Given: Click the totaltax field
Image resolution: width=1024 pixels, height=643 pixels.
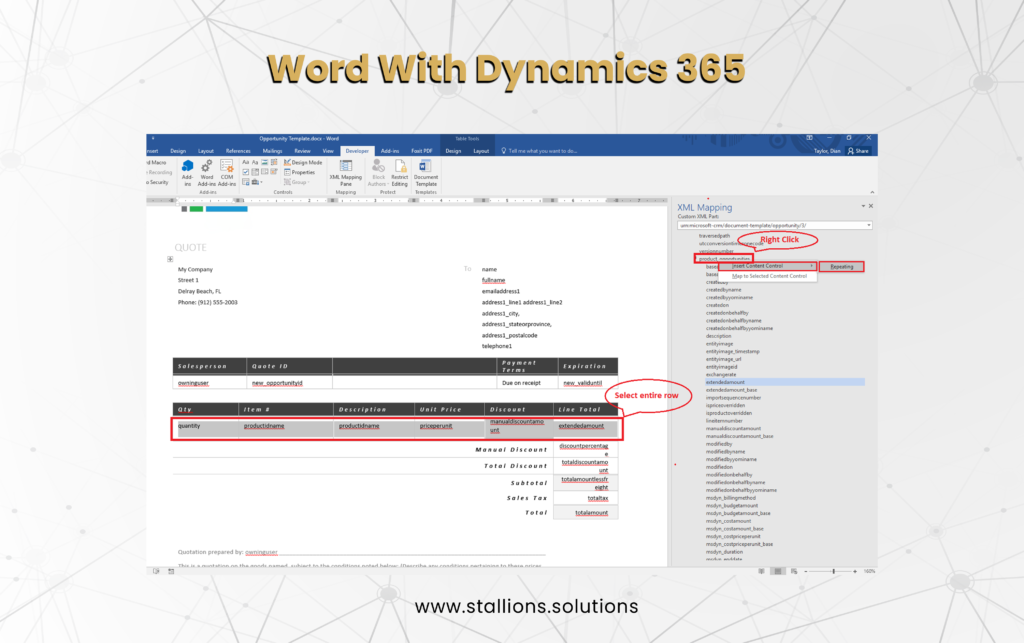Looking at the screenshot, I should click(x=598, y=498).
